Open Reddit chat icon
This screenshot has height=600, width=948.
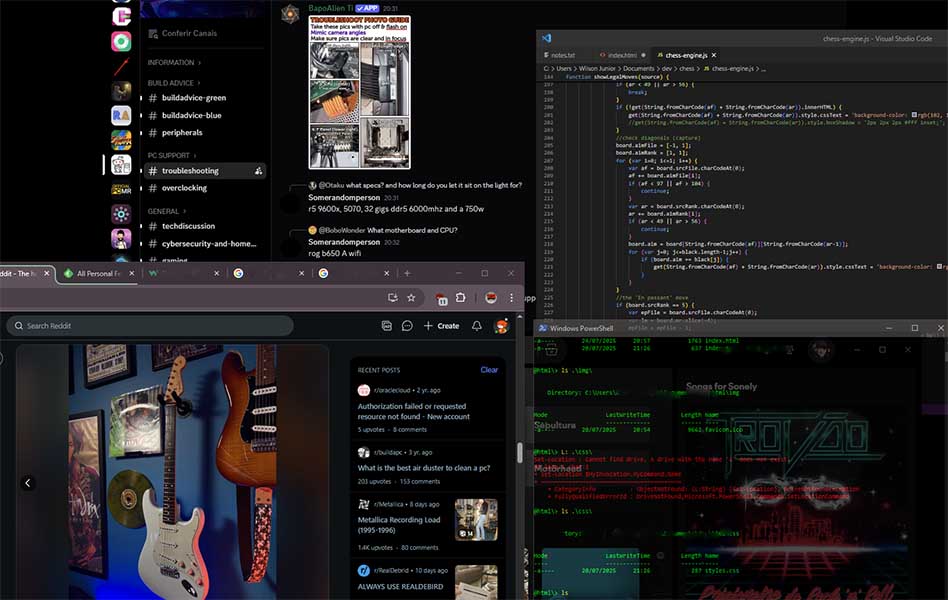pos(407,326)
